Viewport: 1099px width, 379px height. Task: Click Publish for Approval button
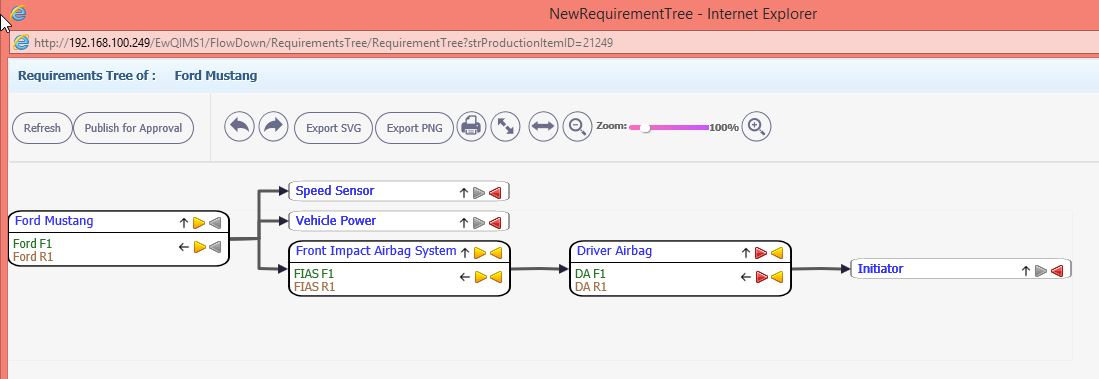coord(133,128)
